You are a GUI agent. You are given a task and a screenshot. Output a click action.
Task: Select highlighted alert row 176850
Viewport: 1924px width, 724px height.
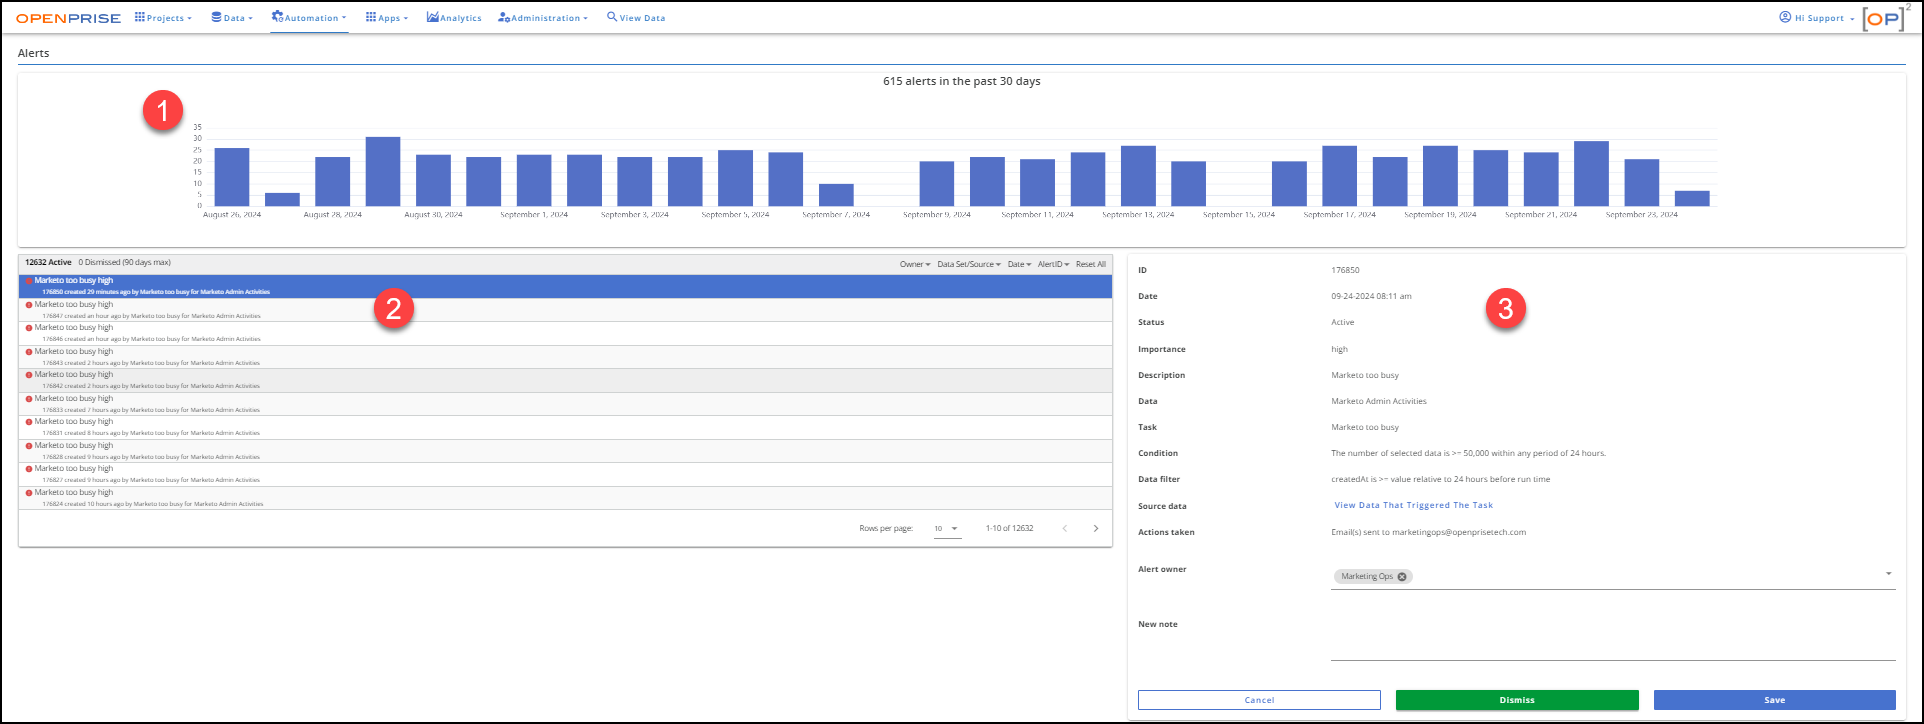coord(565,286)
